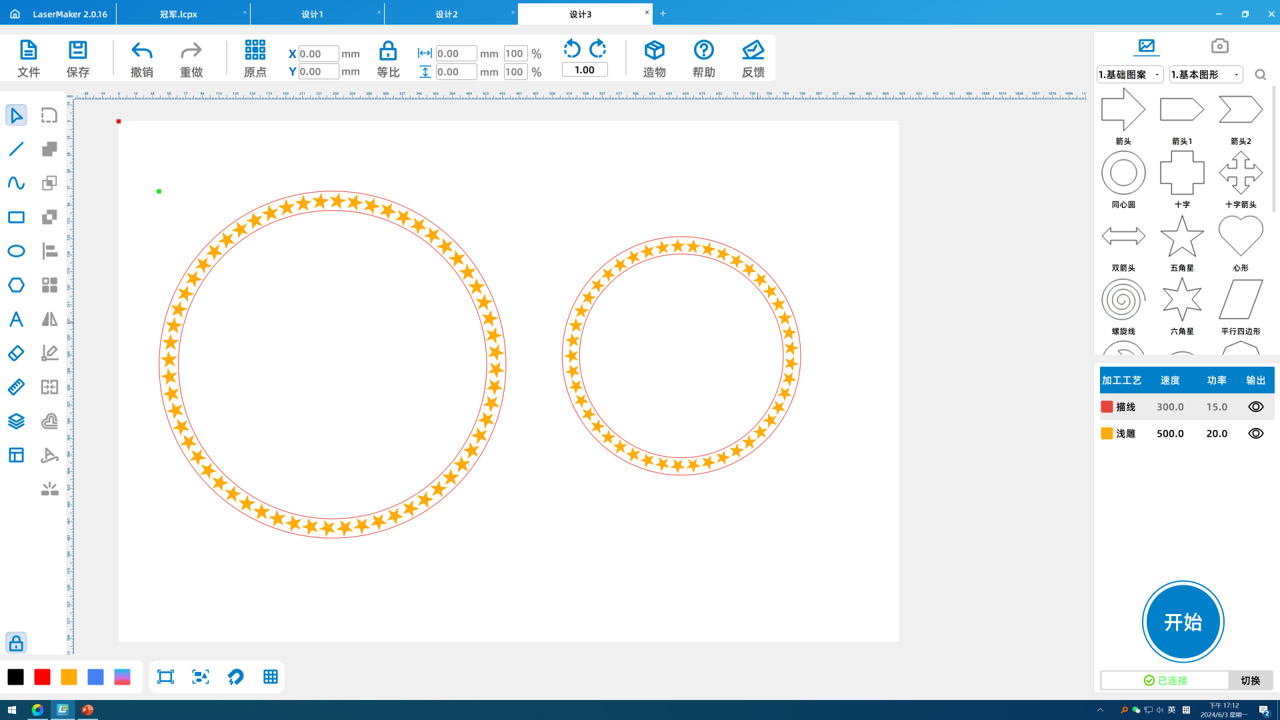Switch to the 设计2 tab

coord(446,14)
